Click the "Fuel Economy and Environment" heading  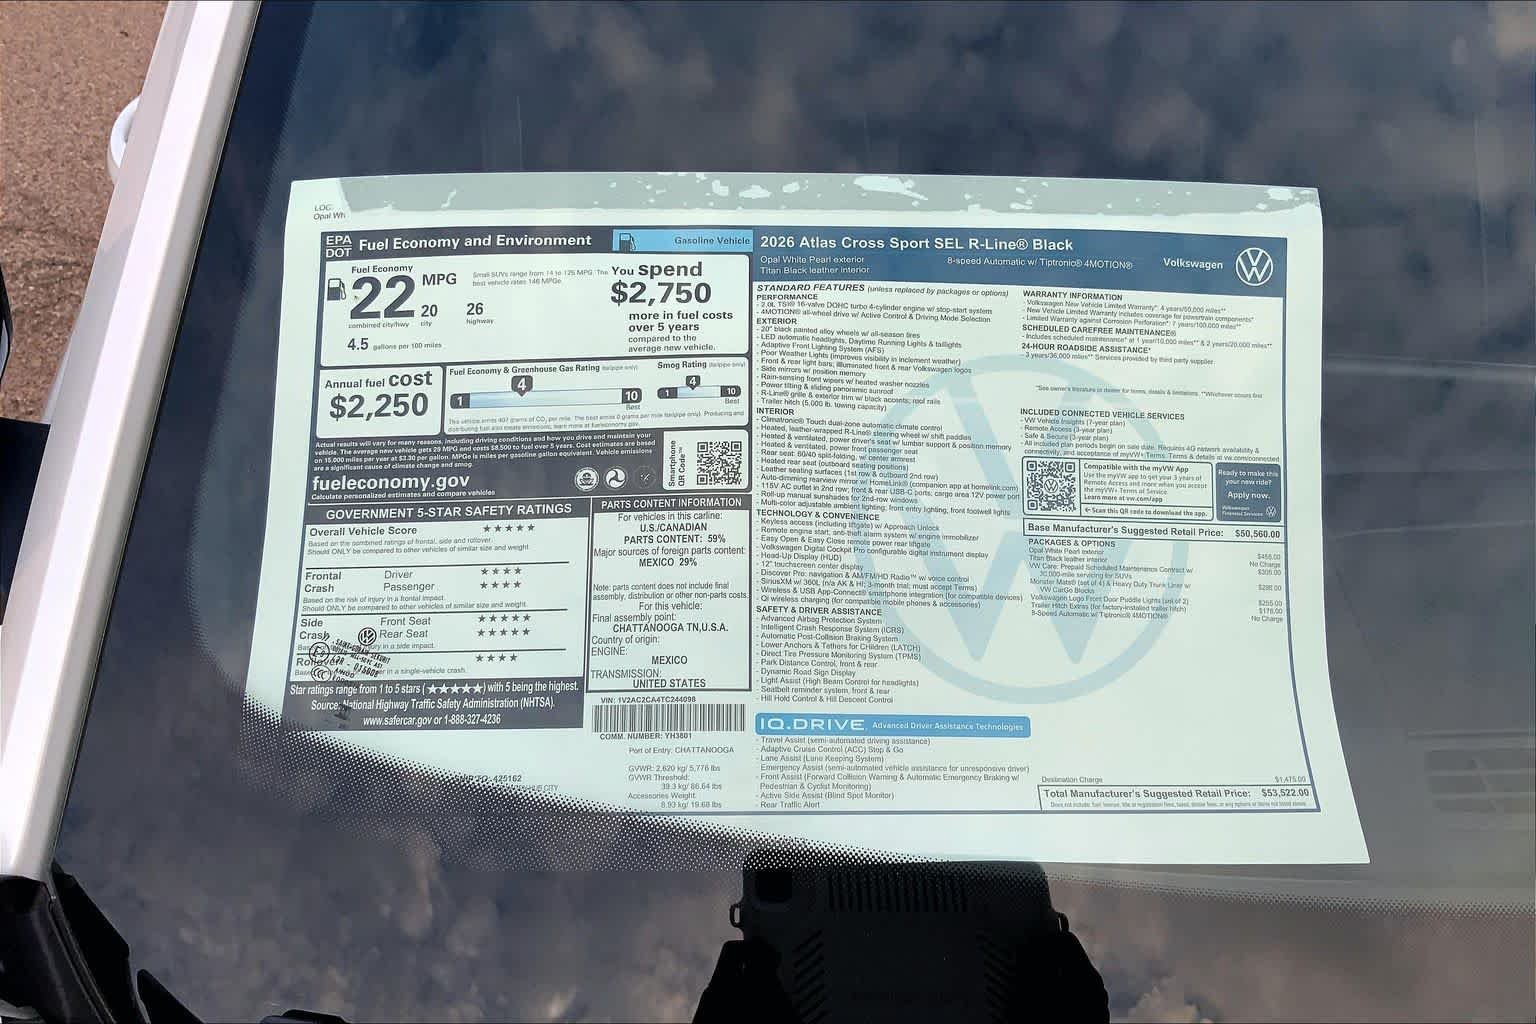pos(474,241)
